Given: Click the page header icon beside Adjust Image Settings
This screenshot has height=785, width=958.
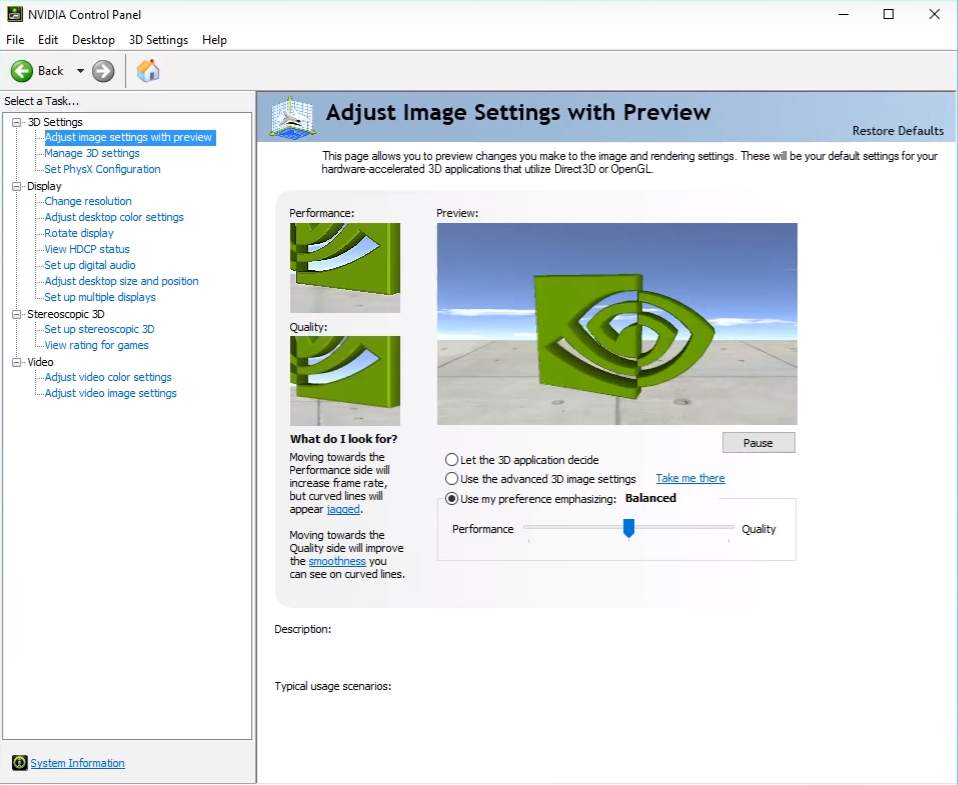Looking at the screenshot, I should [290, 118].
